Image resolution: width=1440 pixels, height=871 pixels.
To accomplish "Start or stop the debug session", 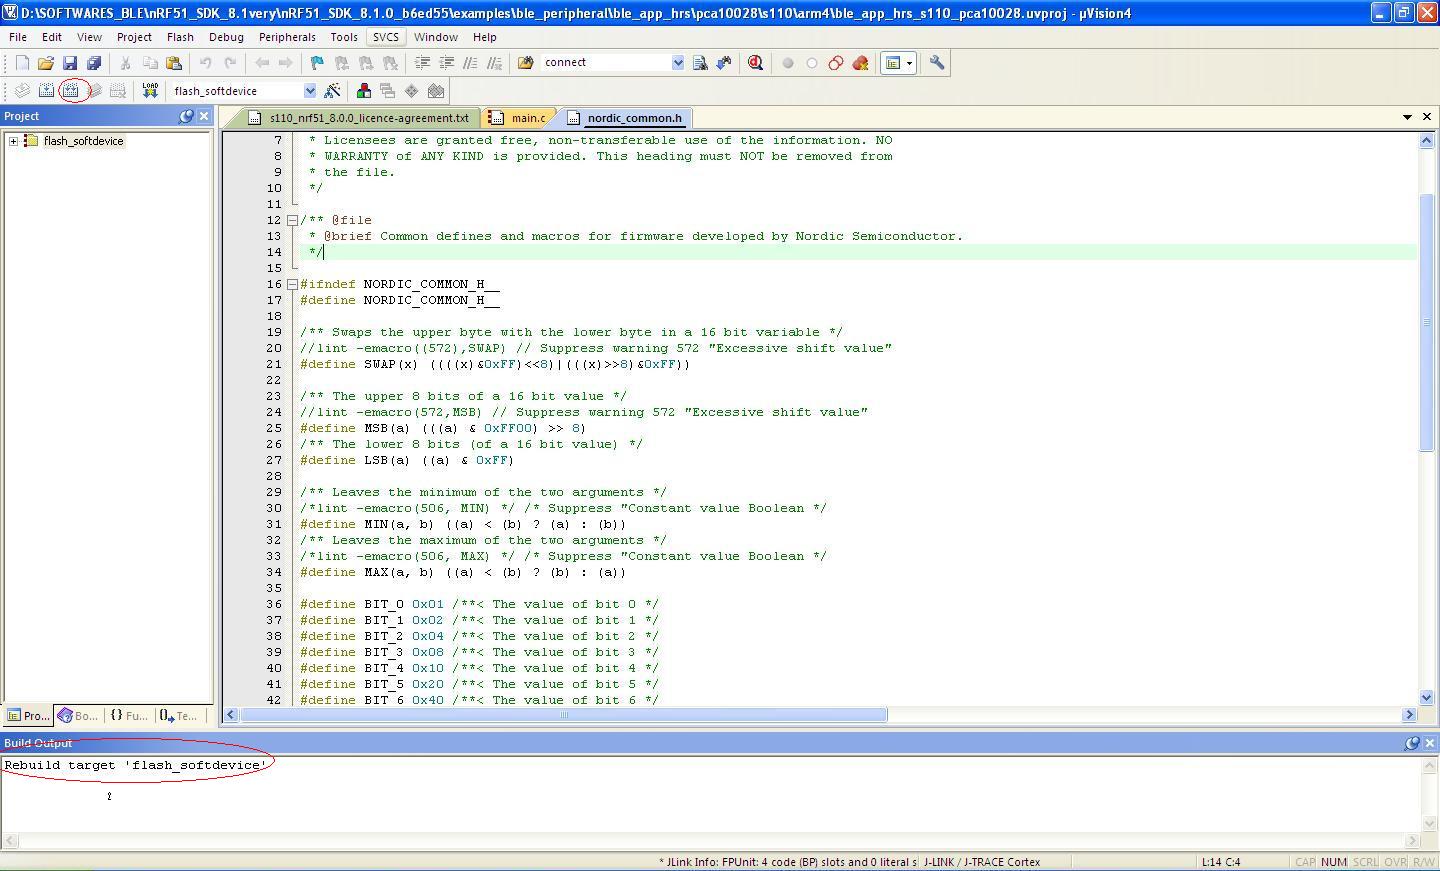I will point(756,63).
